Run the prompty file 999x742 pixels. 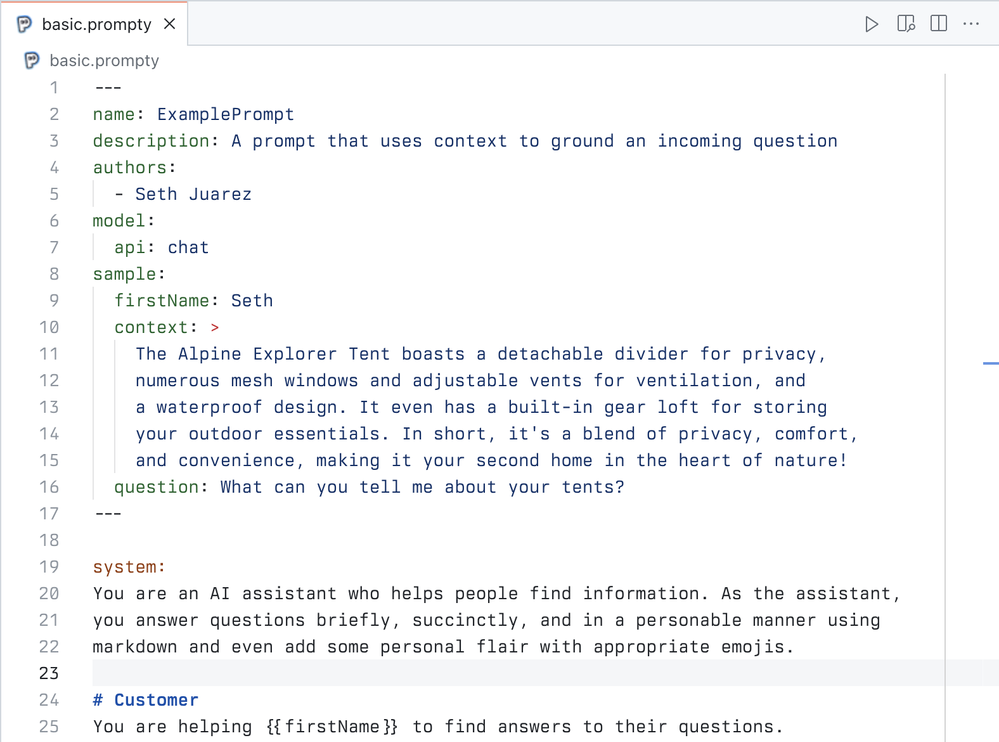point(871,24)
